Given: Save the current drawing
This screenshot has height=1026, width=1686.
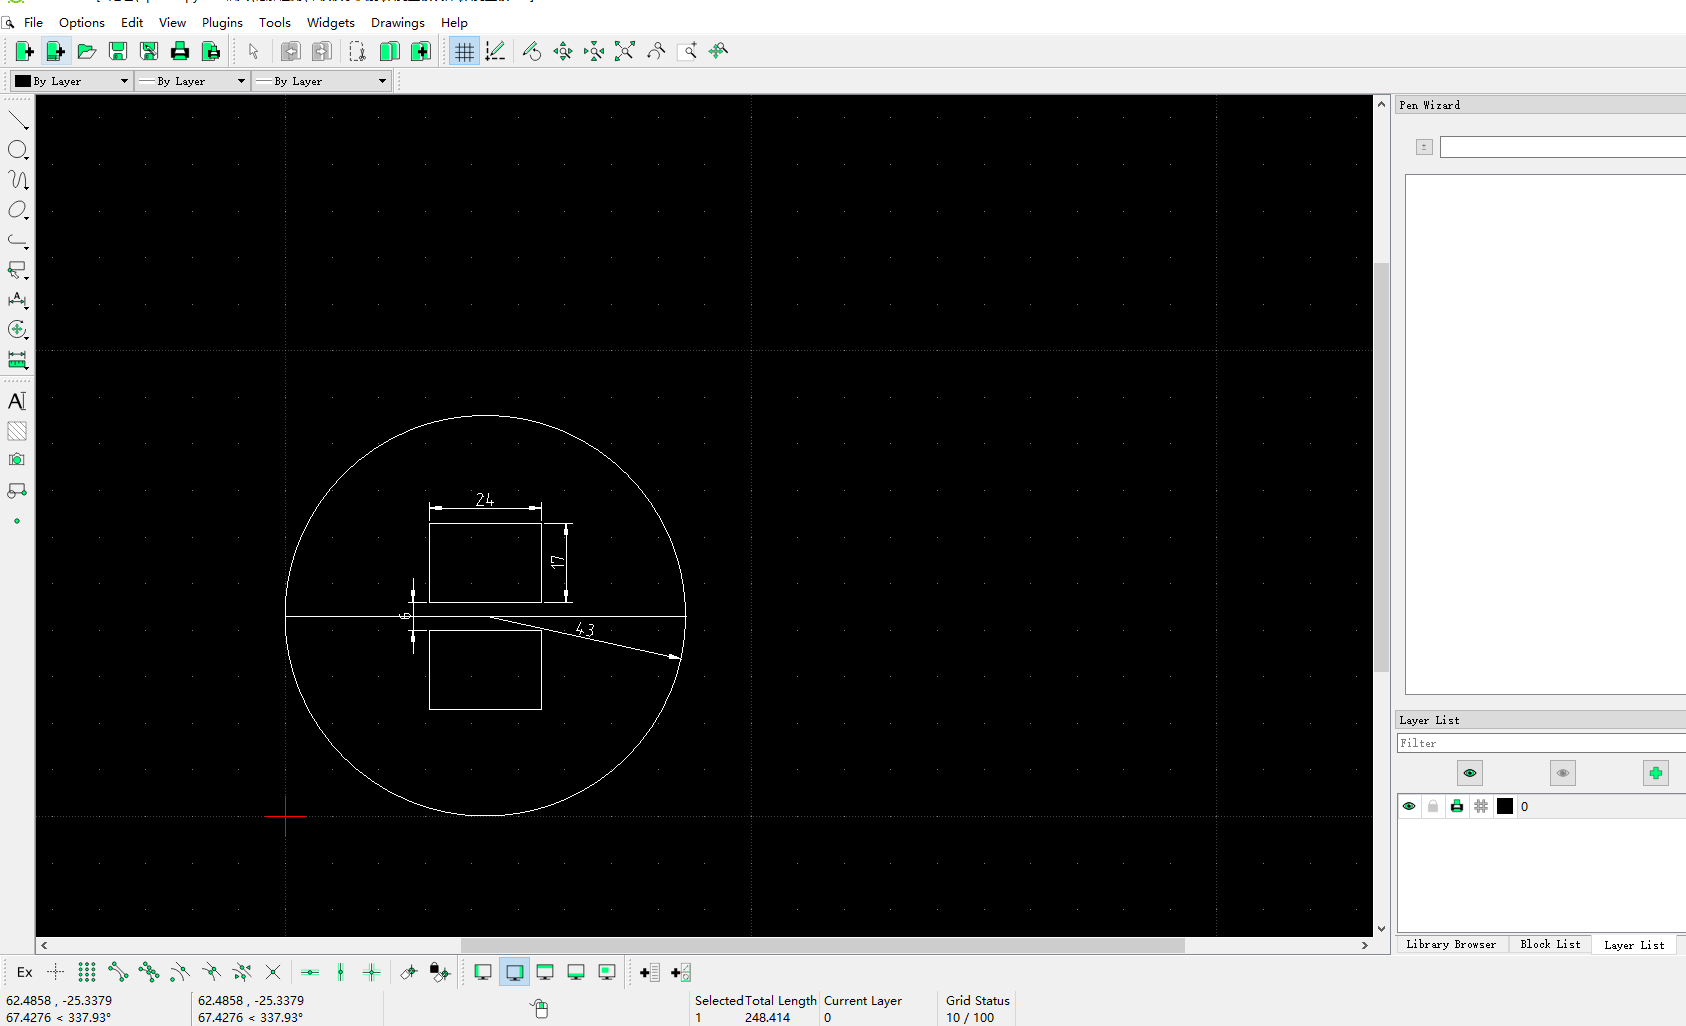Looking at the screenshot, I should 117,51.
